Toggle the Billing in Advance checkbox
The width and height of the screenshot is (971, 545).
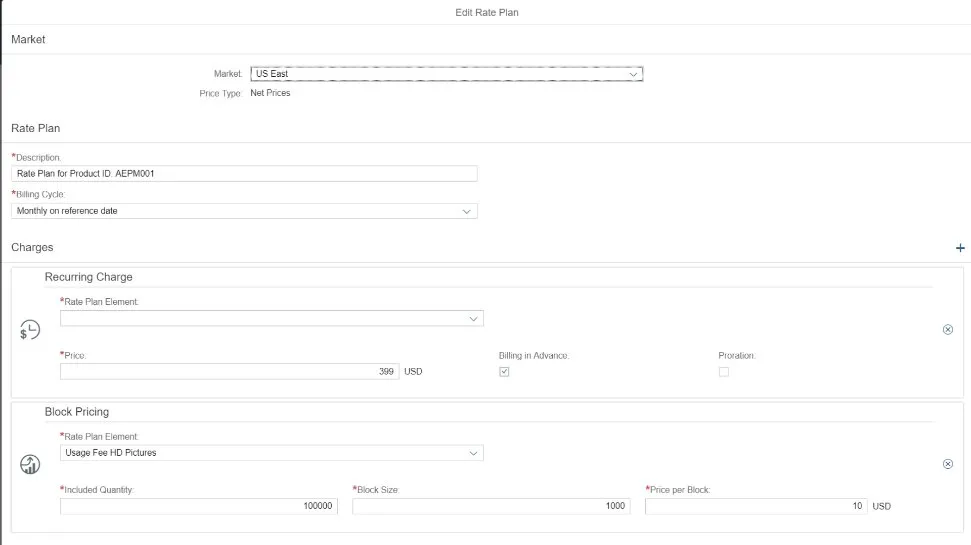[x=504, y=372]
